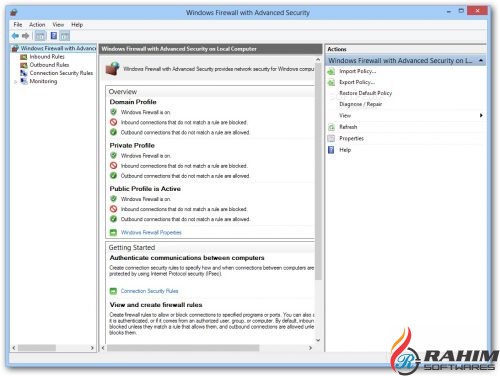Select Monitoring in the tree
The image size is (500, 376).
[x=43, y=81]
